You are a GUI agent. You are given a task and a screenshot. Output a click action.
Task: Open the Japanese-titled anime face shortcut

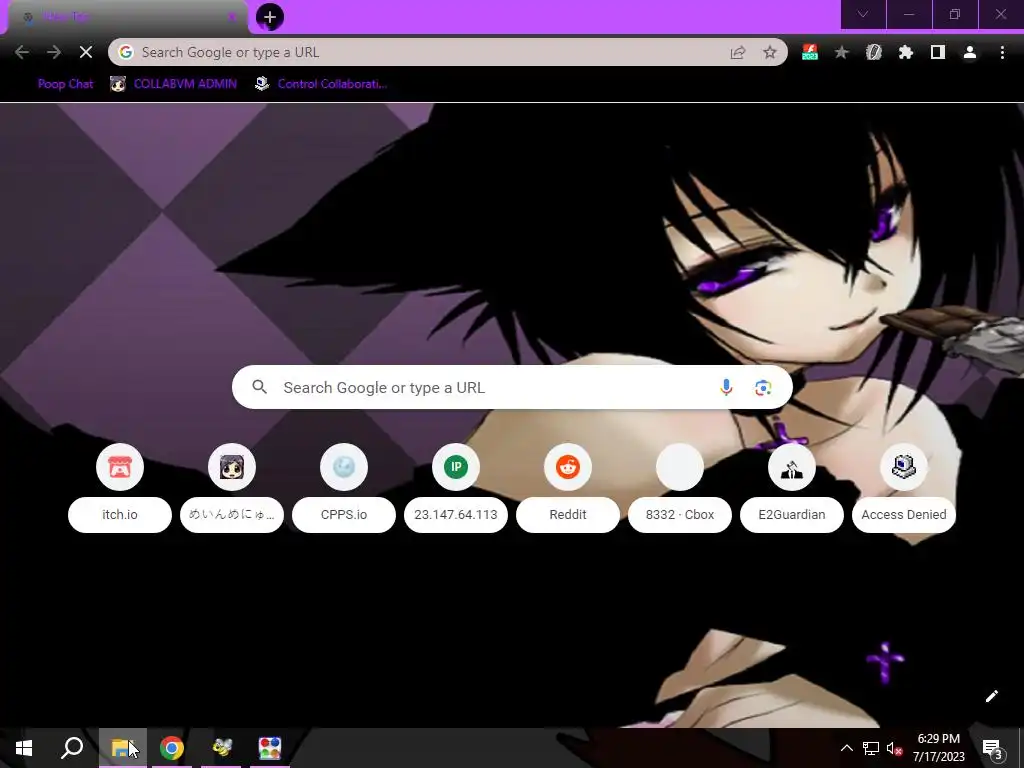pyautogui.click(x=232, y=488)
